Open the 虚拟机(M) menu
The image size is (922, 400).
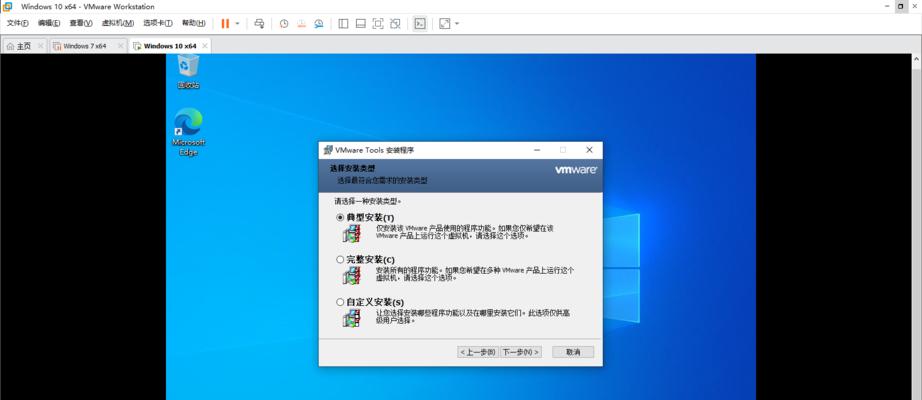tap(118, 24)
